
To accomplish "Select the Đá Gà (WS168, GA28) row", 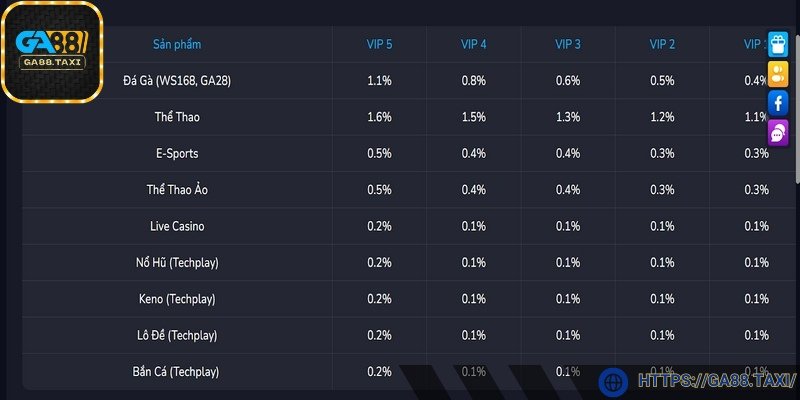I will pos(177,80).
